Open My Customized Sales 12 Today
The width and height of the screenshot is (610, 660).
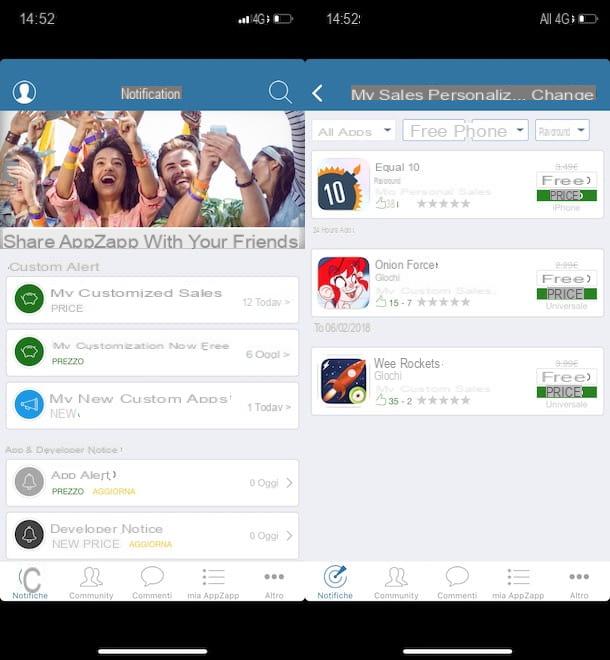click(152, 300)
